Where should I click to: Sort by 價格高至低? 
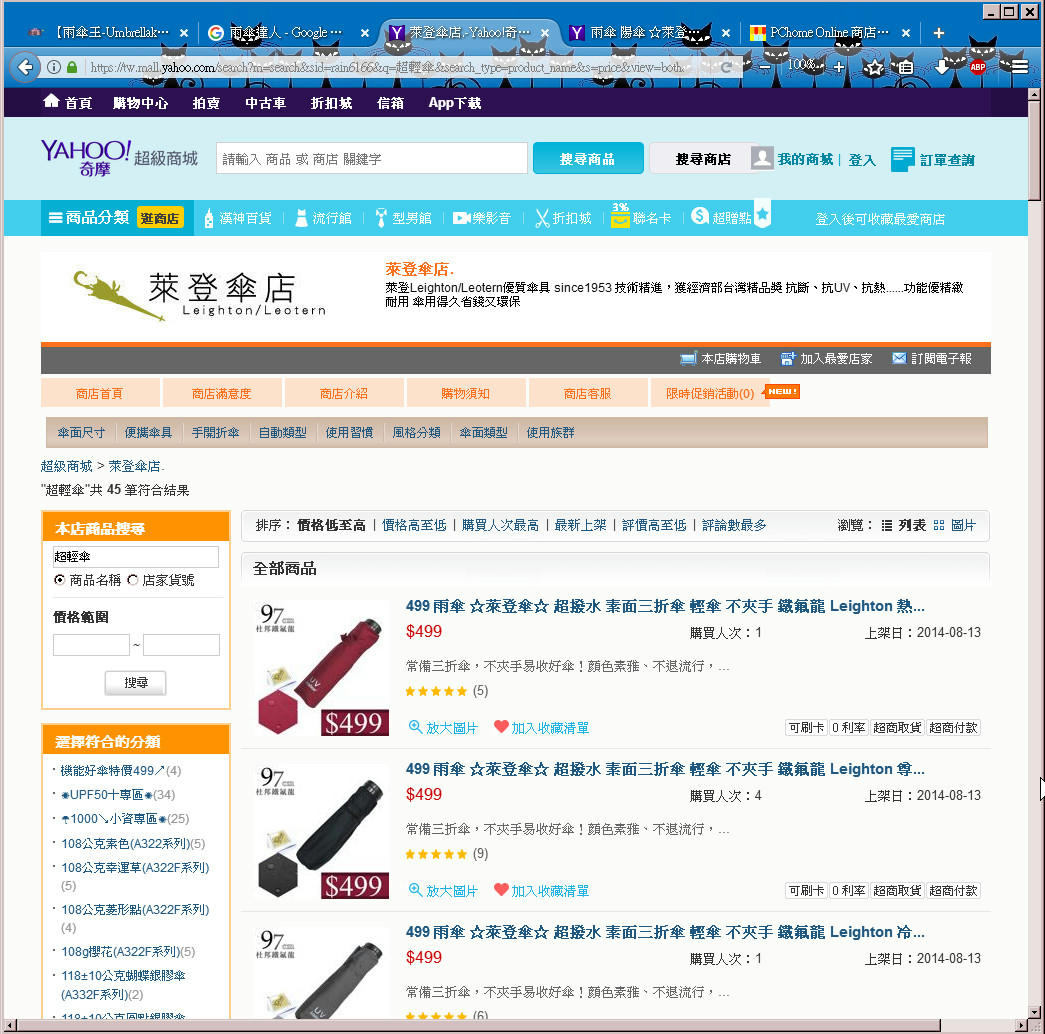415,525
